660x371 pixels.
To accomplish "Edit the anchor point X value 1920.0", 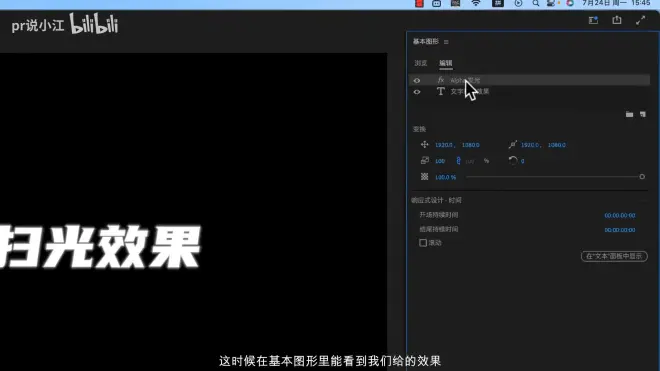I will pyautogui.click(x=530, y=145).
